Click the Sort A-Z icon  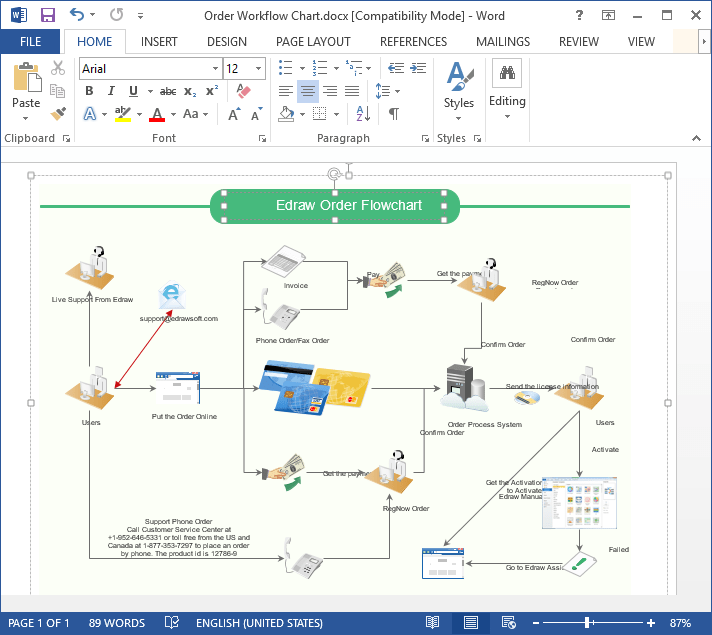[x=364, y=114]
